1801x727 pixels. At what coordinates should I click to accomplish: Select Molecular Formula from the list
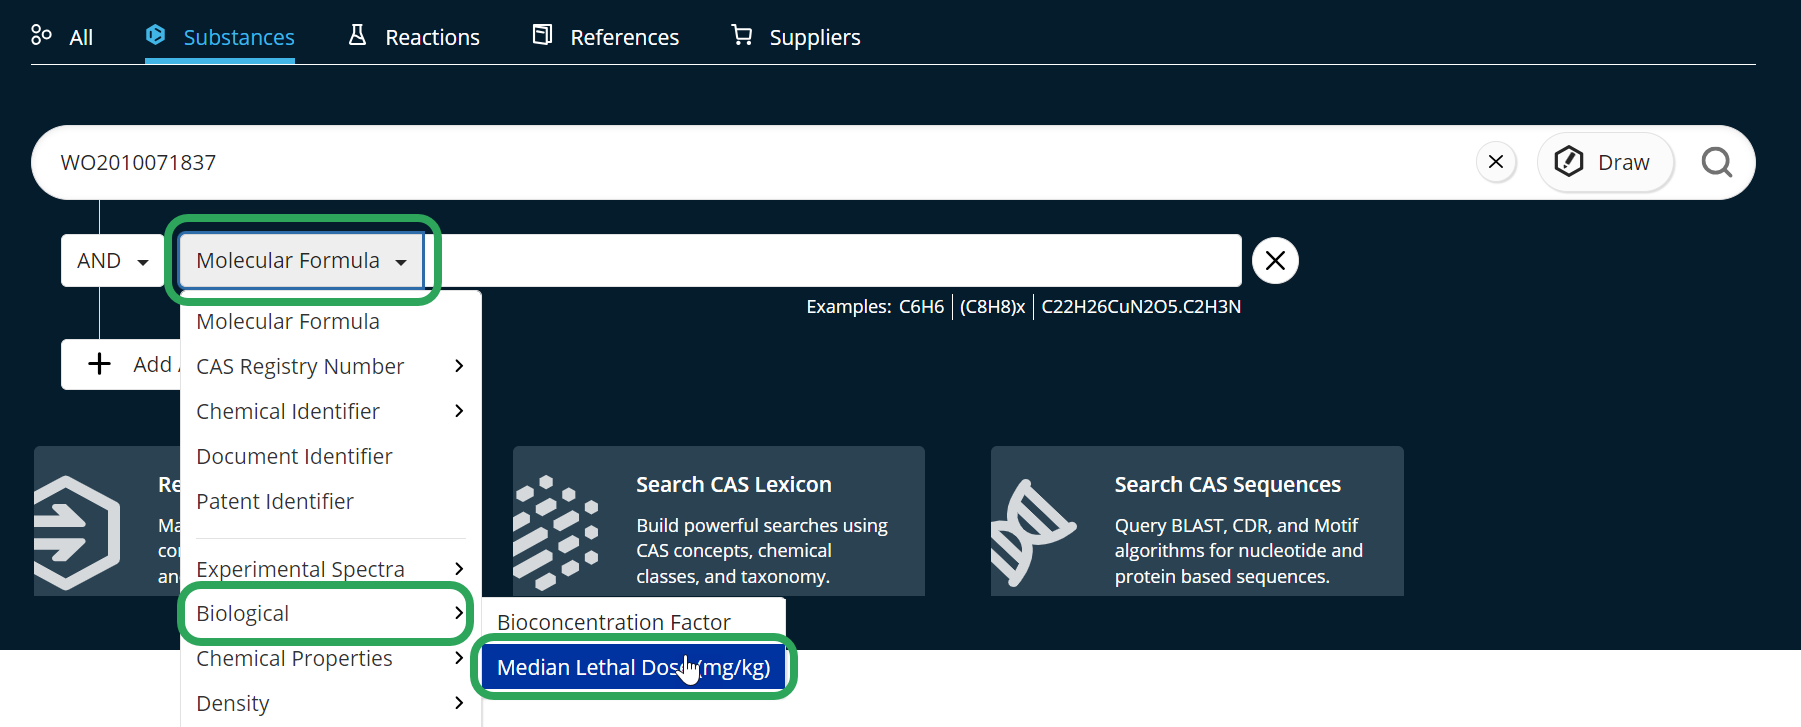[331, 322]
